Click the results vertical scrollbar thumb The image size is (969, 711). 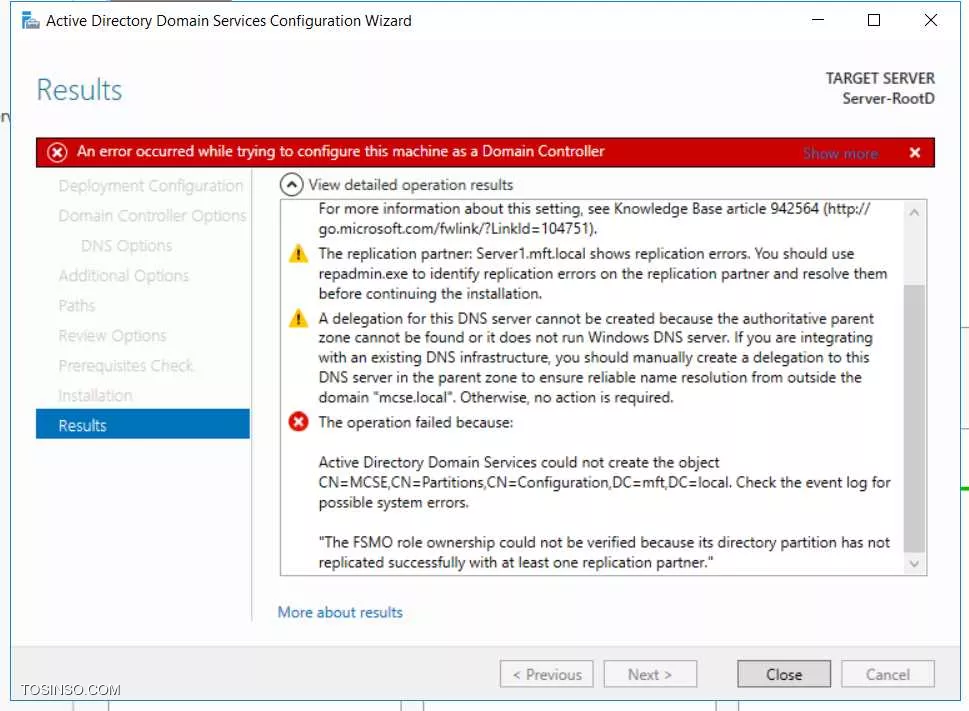pos(915,418)
